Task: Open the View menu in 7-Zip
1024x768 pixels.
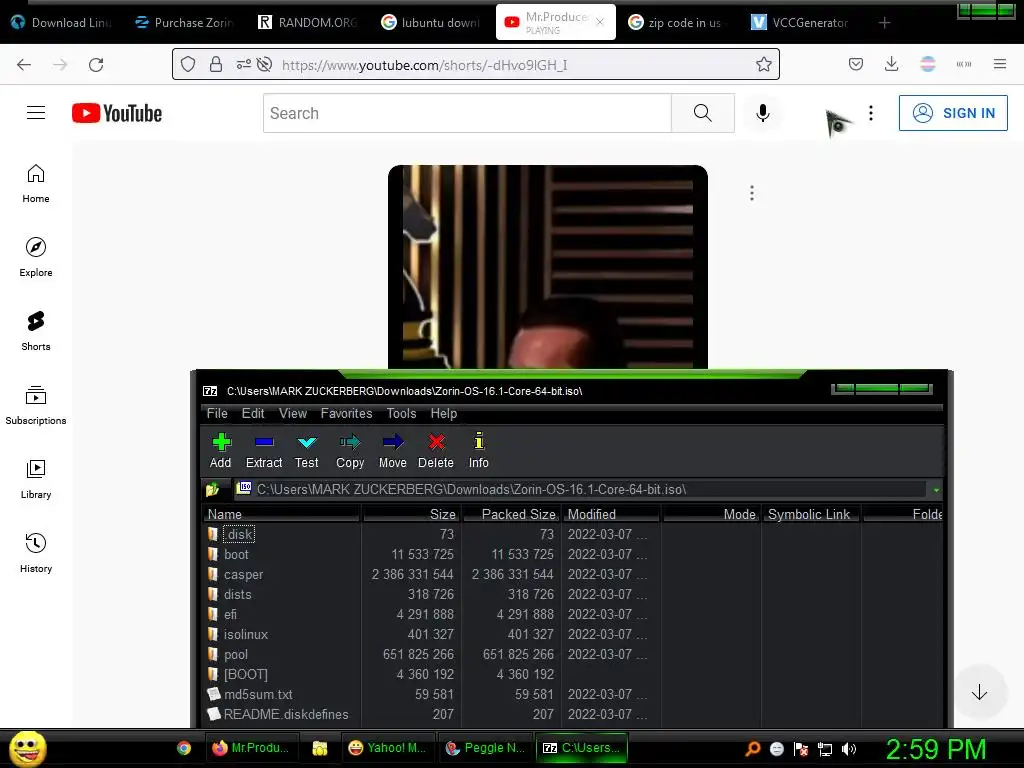Action: coord(293,413)
